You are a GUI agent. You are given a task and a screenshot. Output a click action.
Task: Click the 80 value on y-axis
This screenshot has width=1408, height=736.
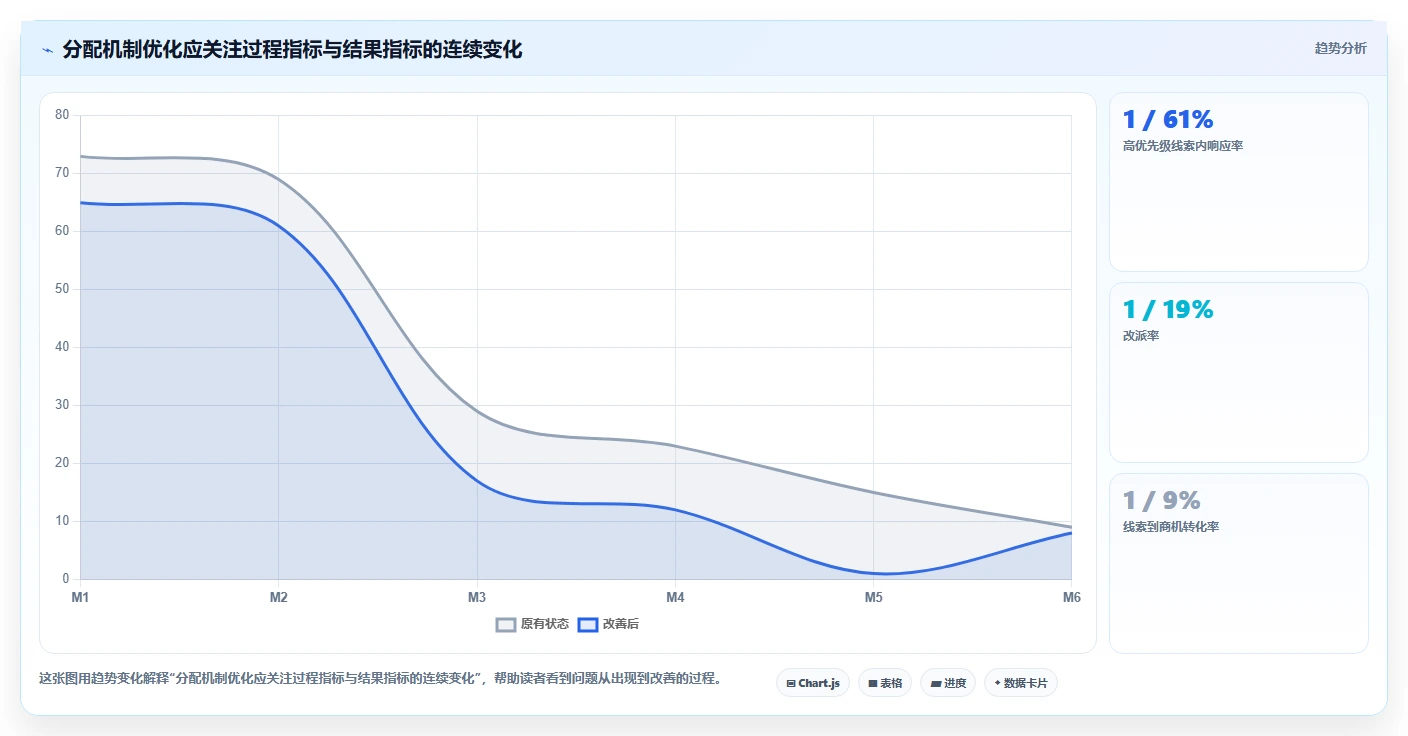coord(62,115)
